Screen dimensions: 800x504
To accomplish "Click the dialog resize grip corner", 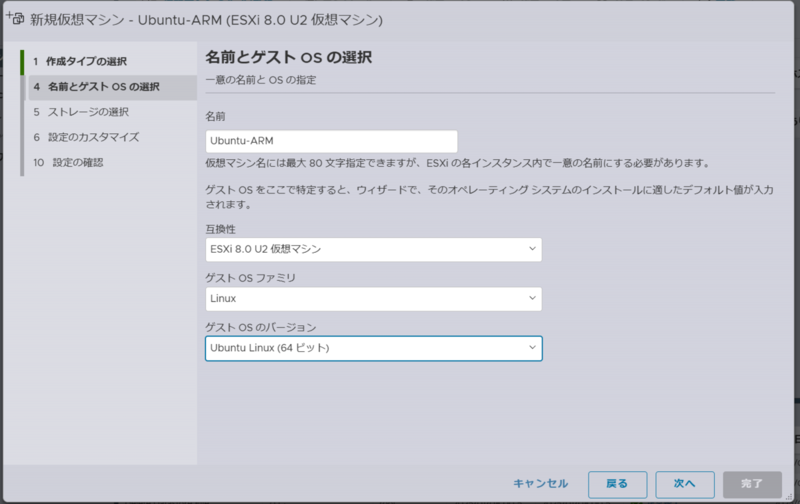I will [x=789, y=497].
